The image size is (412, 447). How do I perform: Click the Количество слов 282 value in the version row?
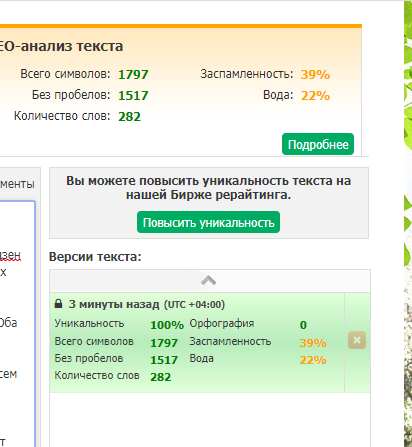(161, 377)
